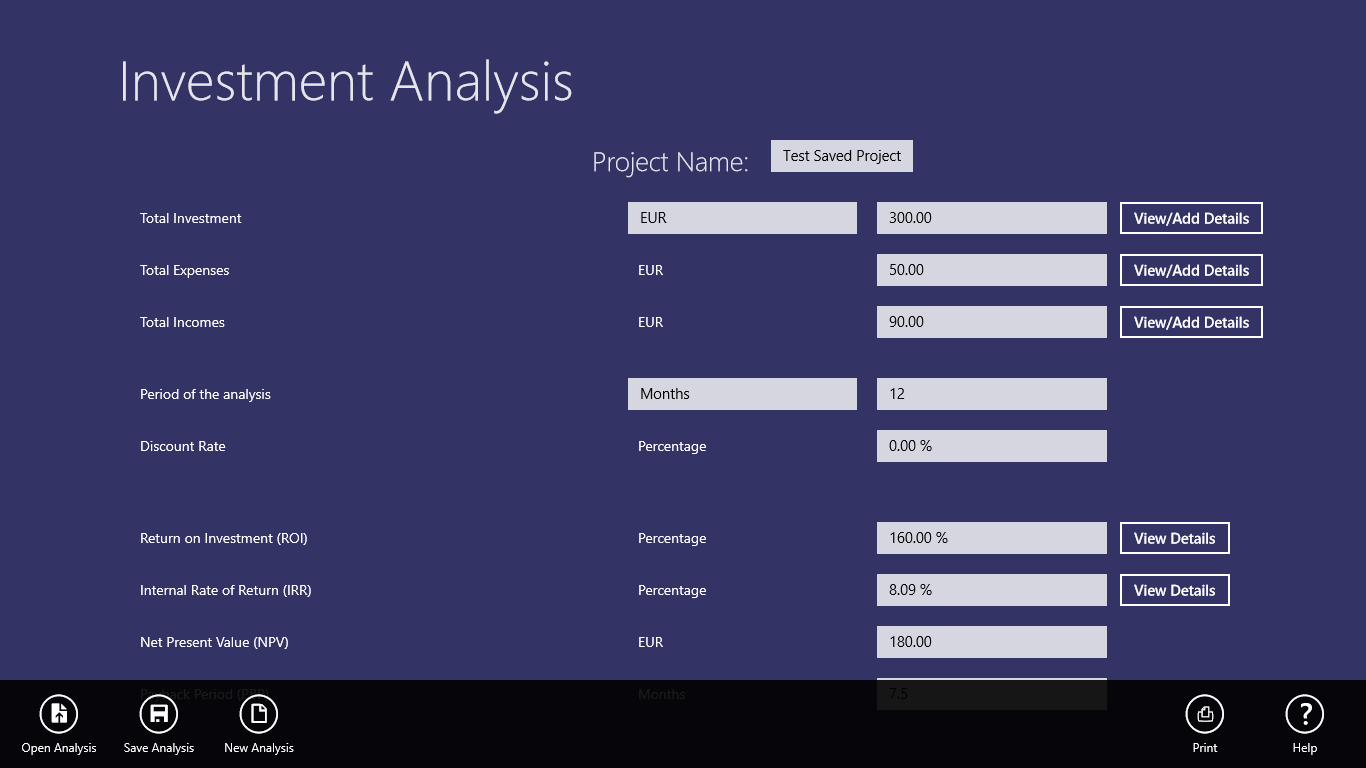View Details of Return on Investment
Image resolution: width=1366 pixels, height=768 pixels.
click(1174, 538)
